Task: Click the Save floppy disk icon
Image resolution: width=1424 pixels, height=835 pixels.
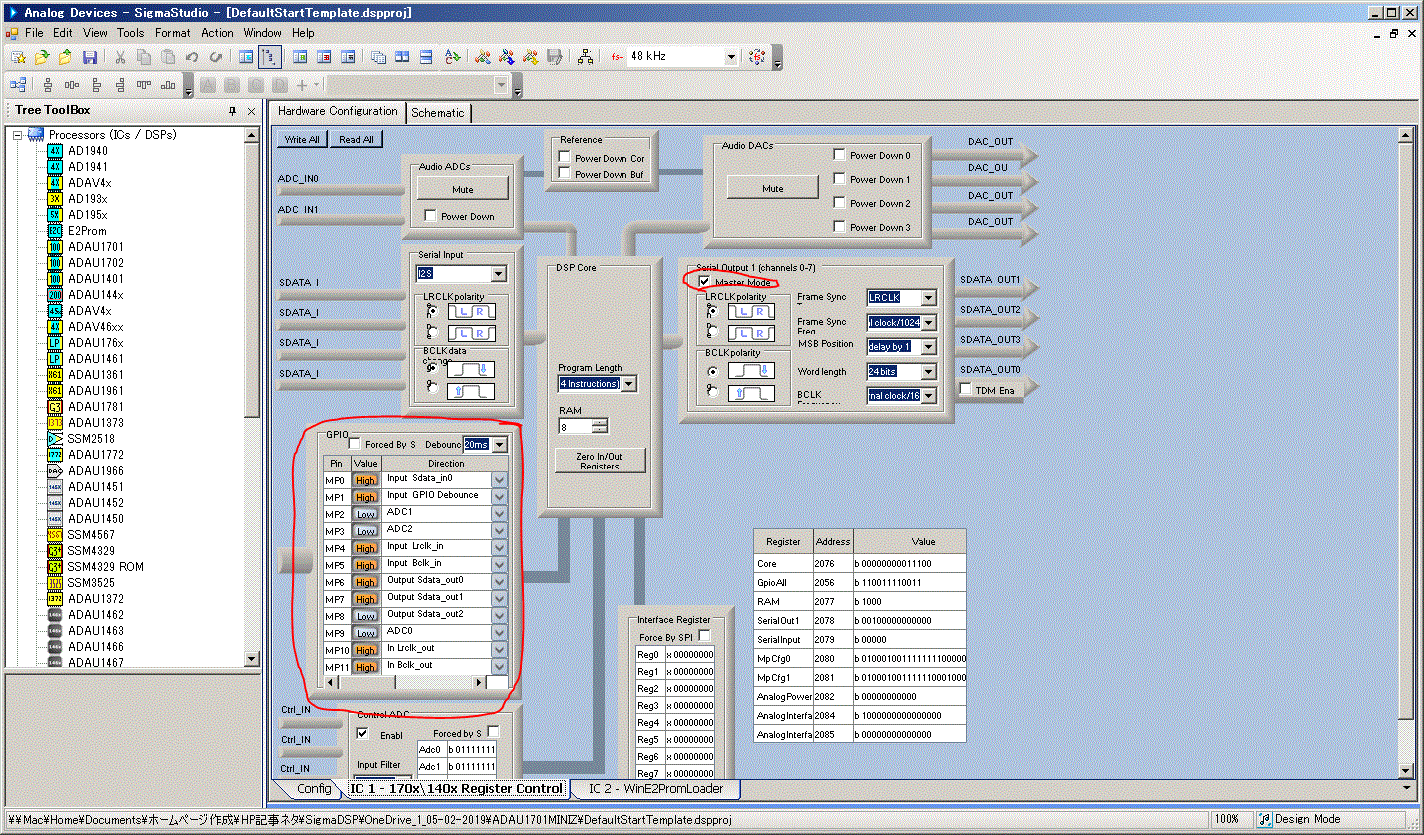Action: pyautogui.click(x=90, y=57)
